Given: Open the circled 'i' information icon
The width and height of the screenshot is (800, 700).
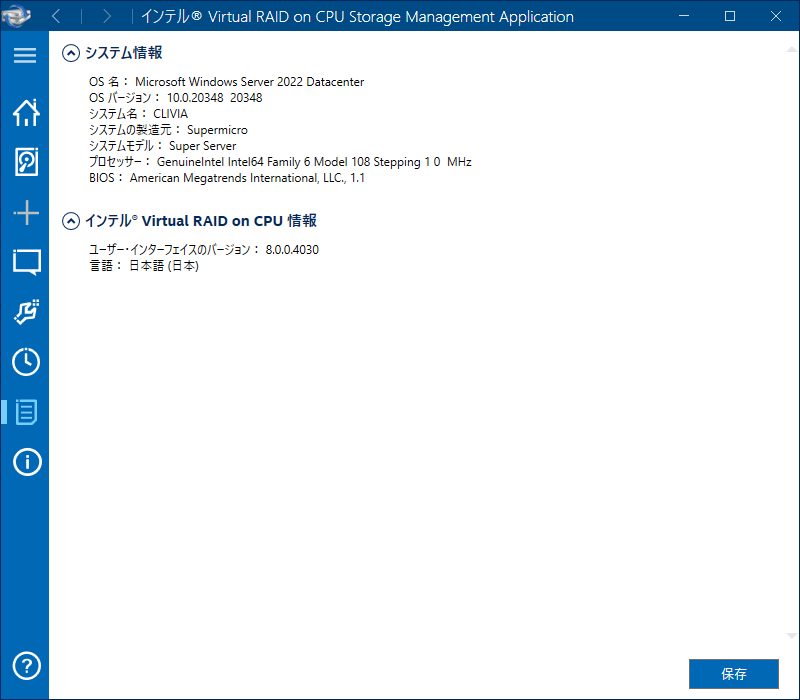Looking at the screenshot, I should [x=25, y=462].
